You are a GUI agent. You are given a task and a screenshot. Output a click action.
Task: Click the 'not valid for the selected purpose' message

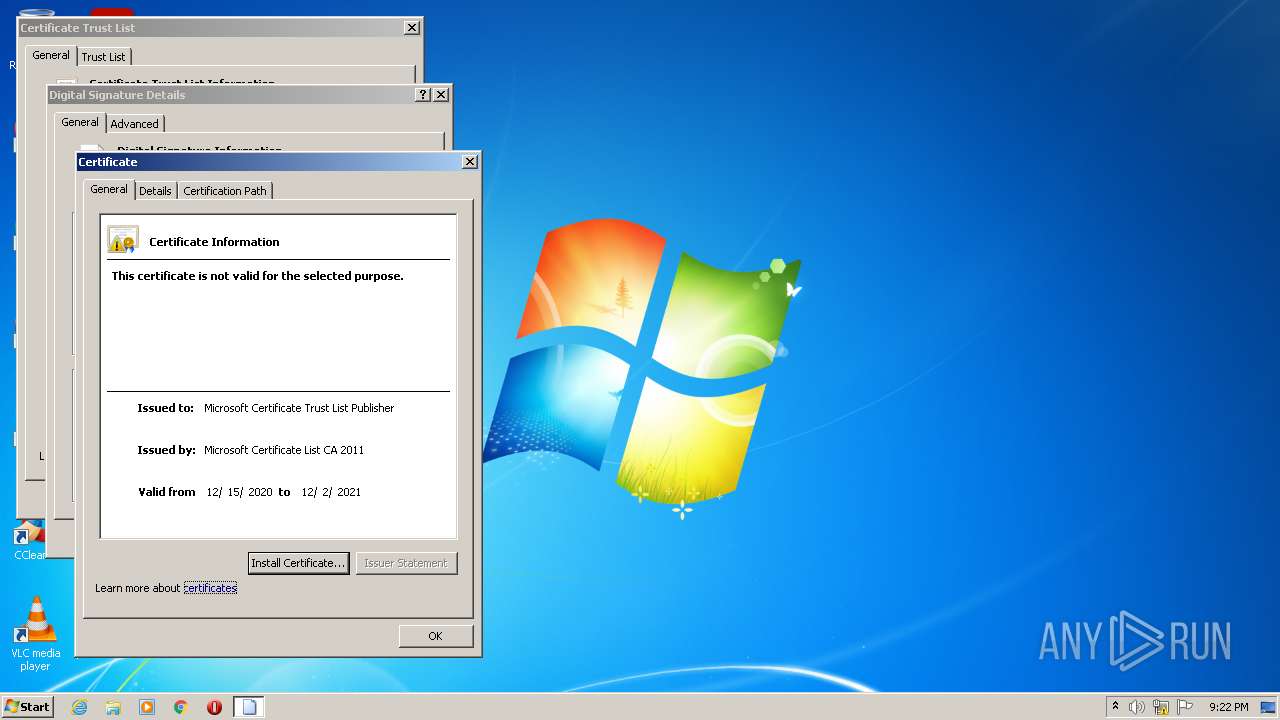click(258, 276)
